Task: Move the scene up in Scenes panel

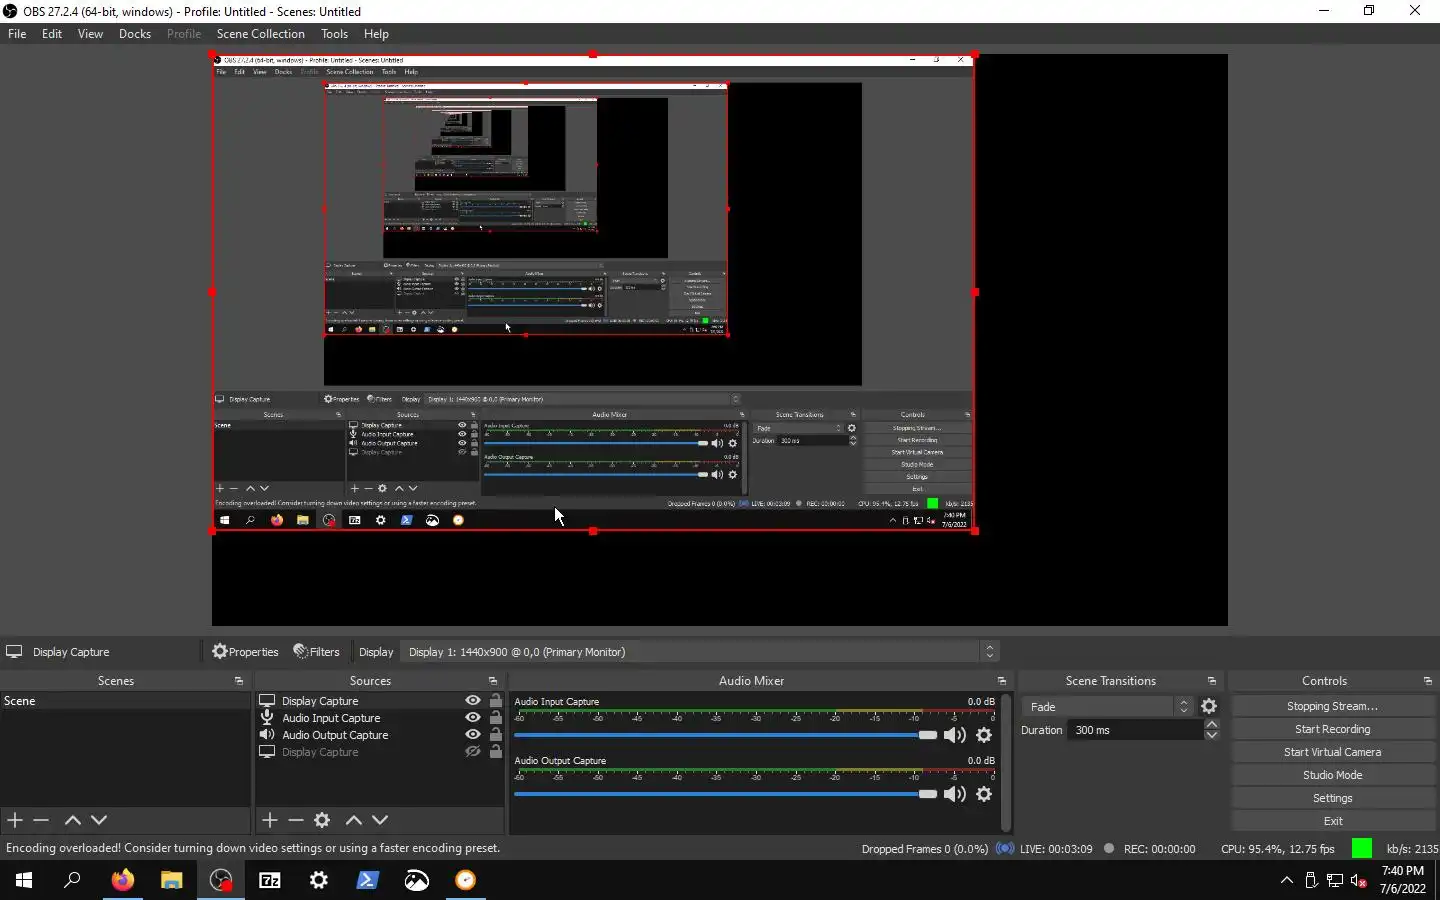Action: tap(72, 820)
